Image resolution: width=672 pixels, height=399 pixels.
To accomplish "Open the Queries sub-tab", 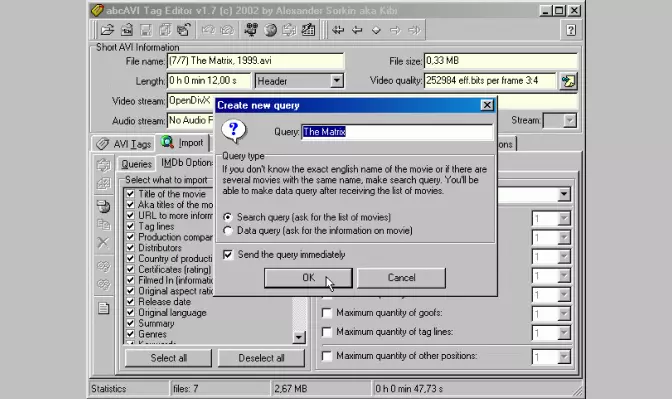I will click(136, 164).
